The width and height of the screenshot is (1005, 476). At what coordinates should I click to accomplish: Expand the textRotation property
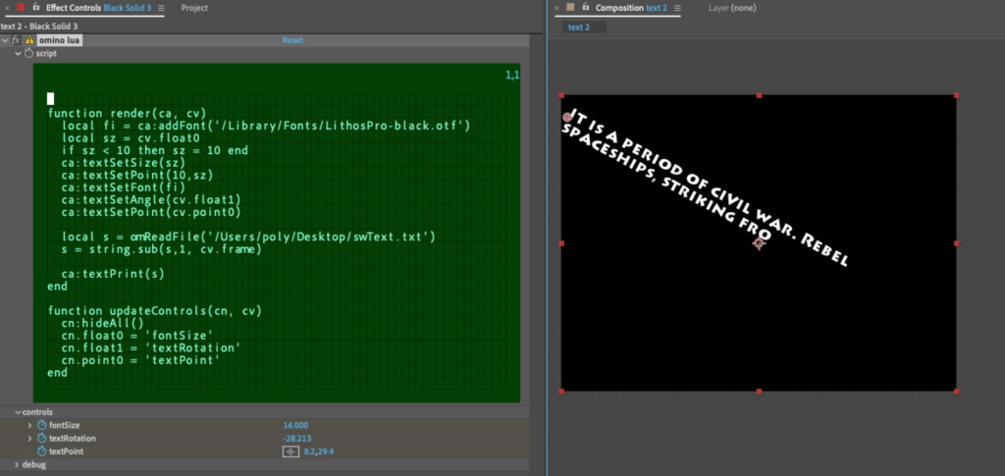(29, 439)
